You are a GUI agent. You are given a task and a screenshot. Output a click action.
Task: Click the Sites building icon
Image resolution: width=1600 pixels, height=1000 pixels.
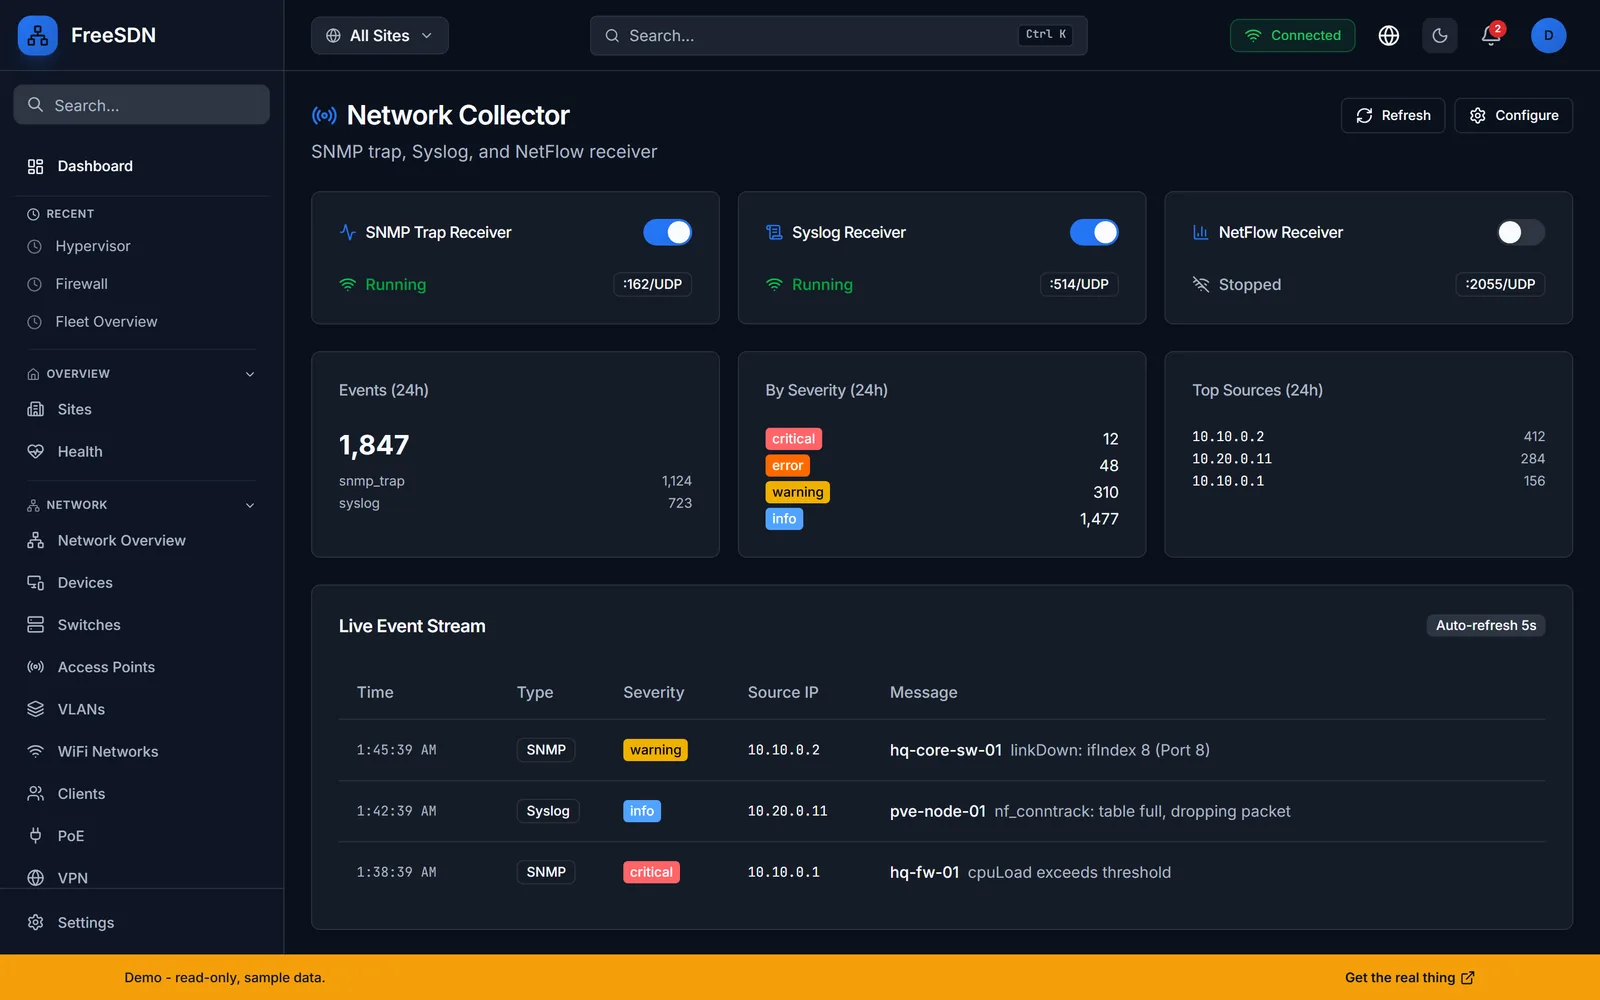[x=36, y=409]
